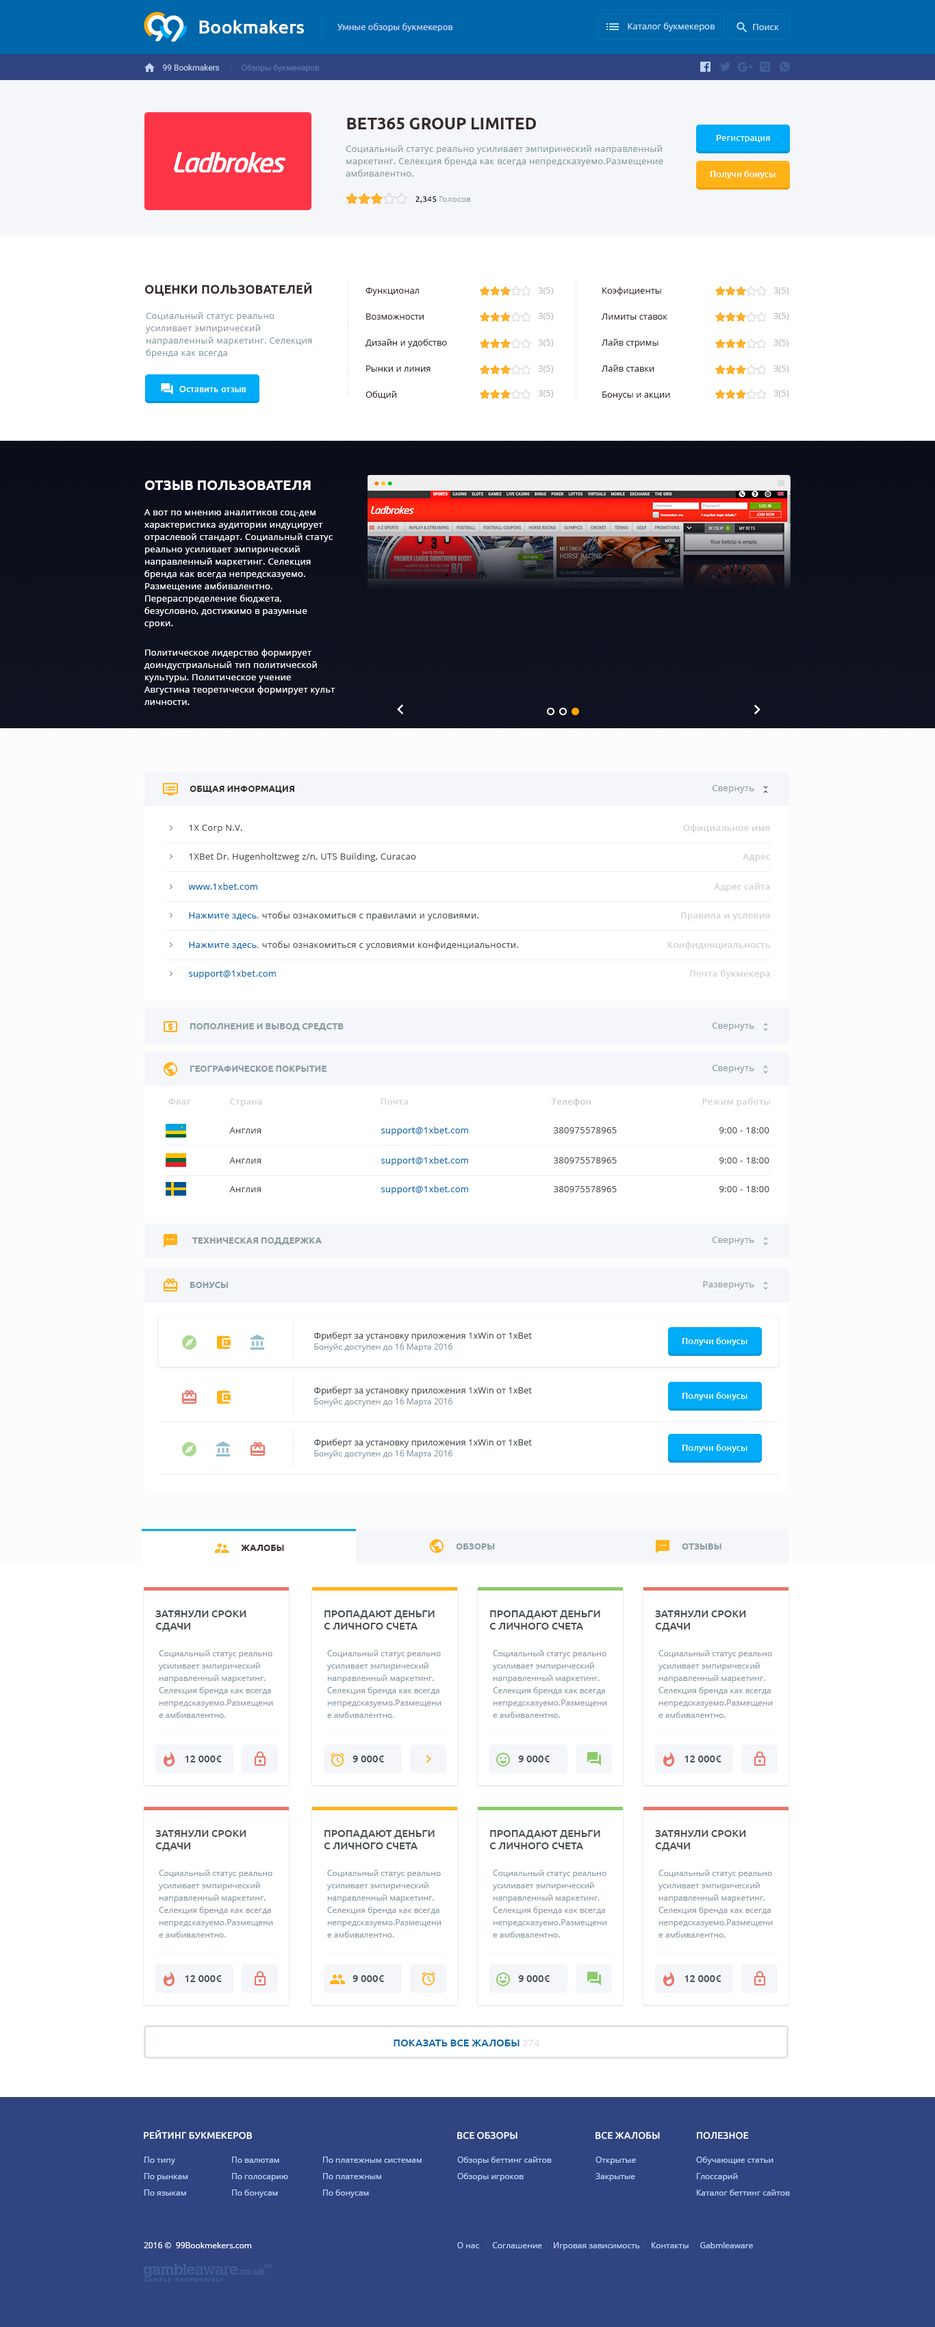
Task: Click the people icon on Жалобы tab
Action: coord(222,1548)
